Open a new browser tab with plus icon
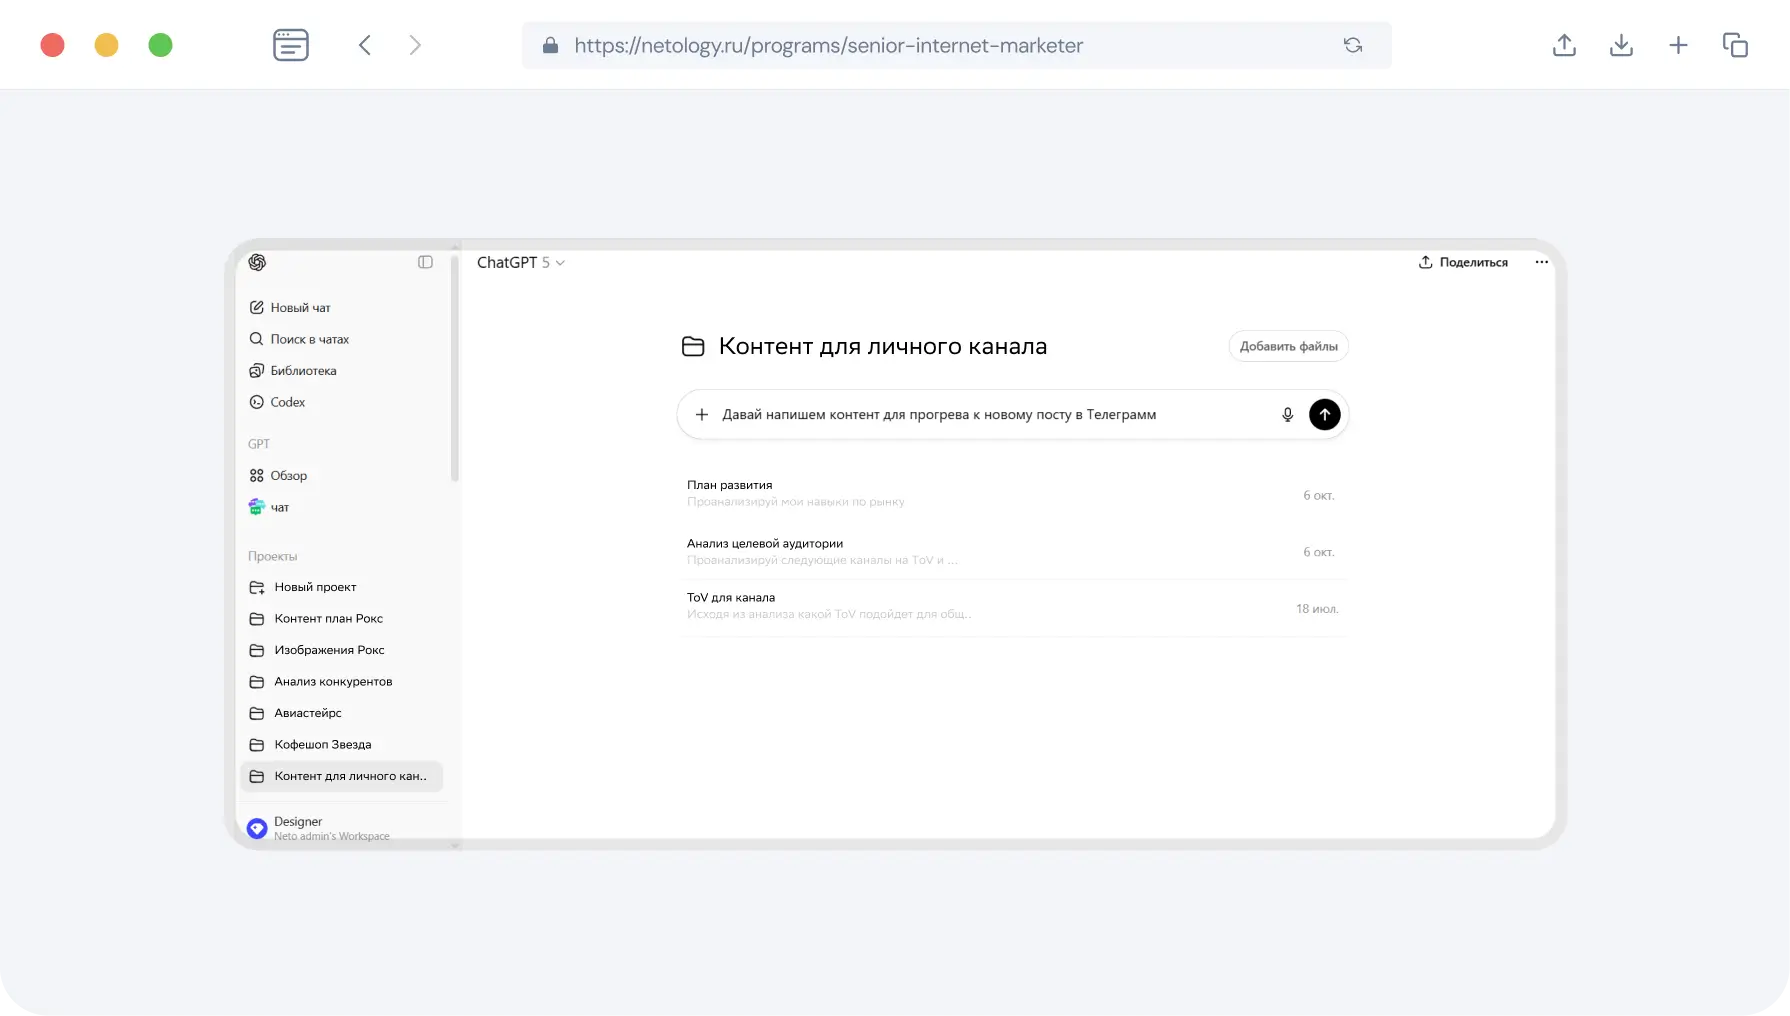This screenshot has height=1016, width=1790. point(1678,46)
